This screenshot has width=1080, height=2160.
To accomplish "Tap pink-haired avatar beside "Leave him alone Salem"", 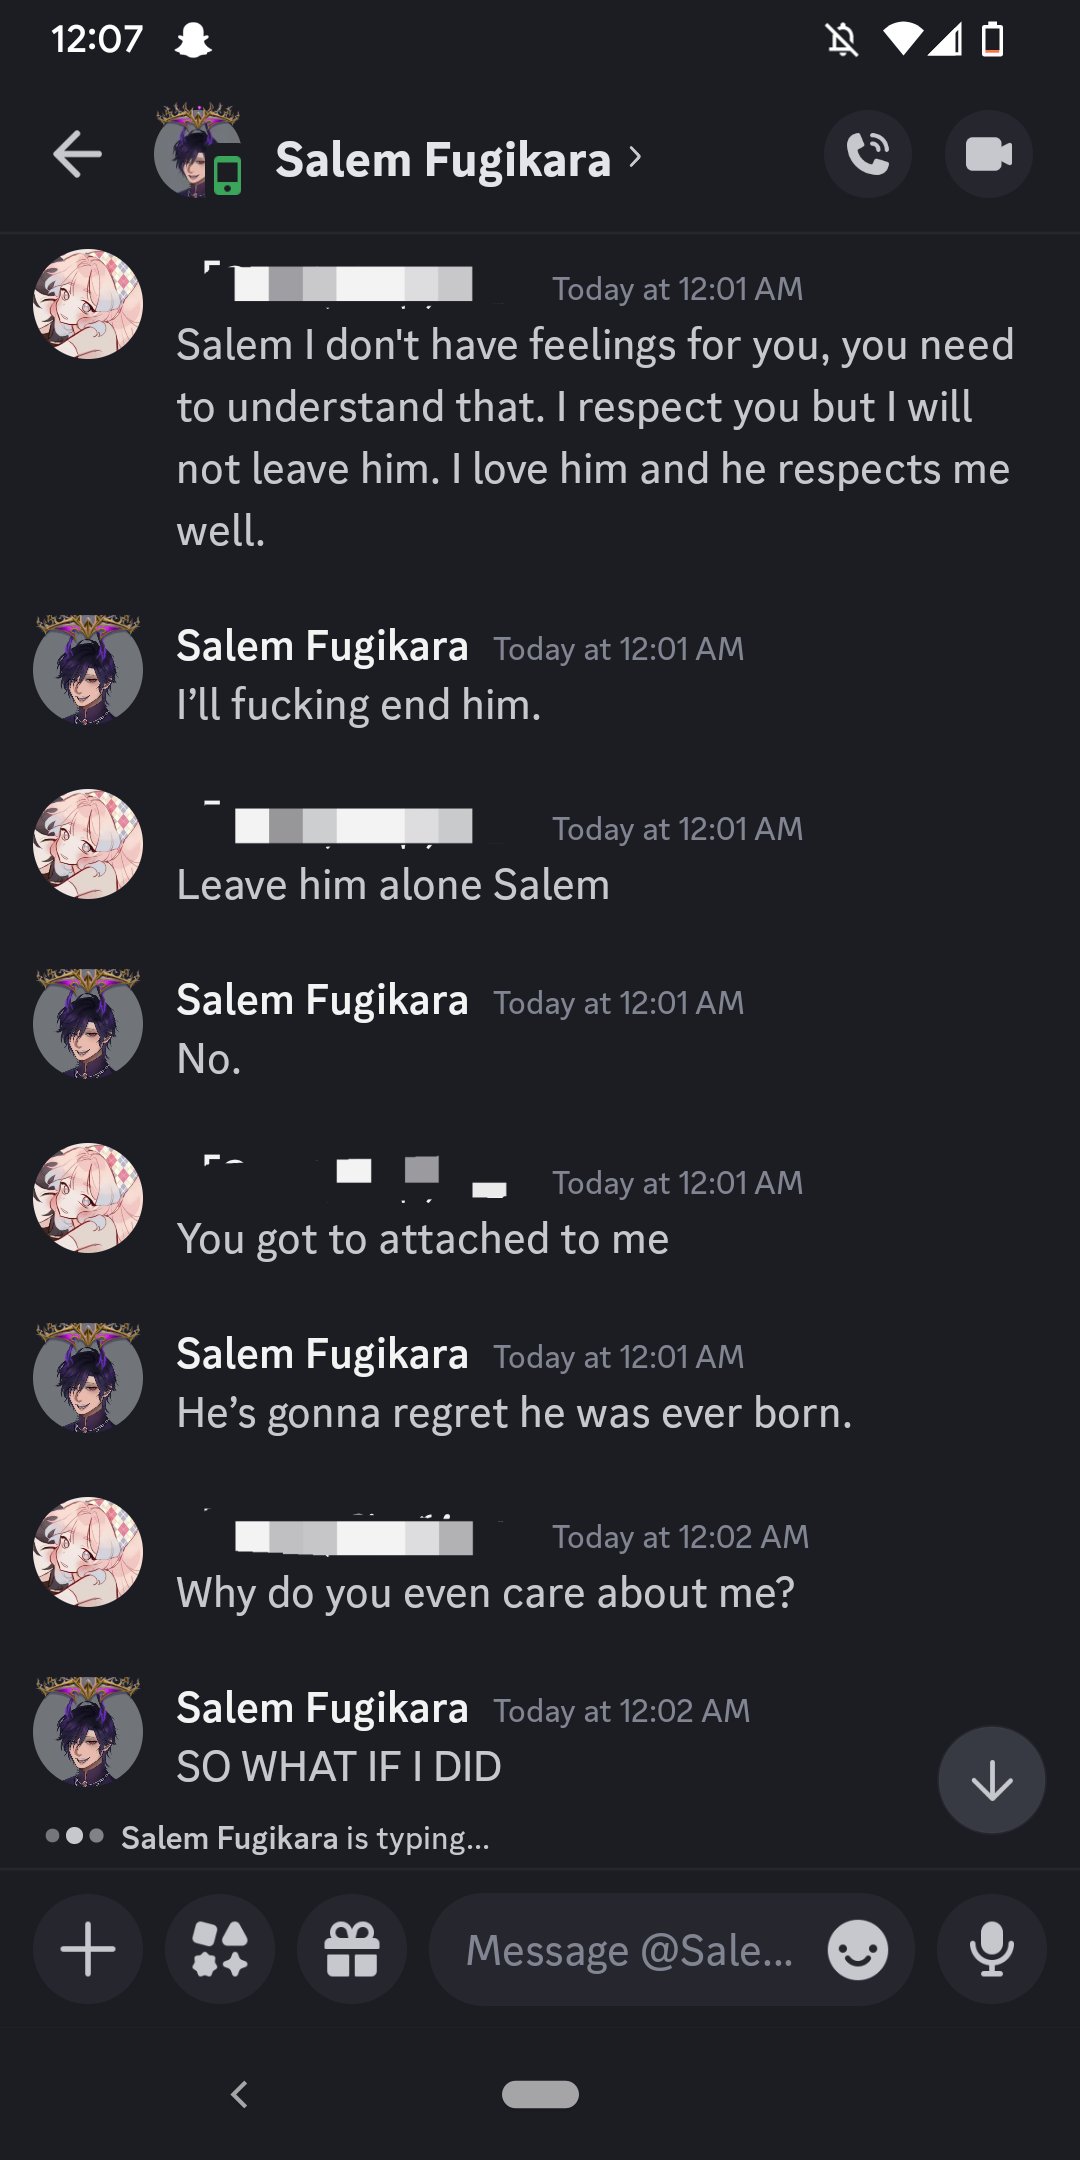I will 88,844.
